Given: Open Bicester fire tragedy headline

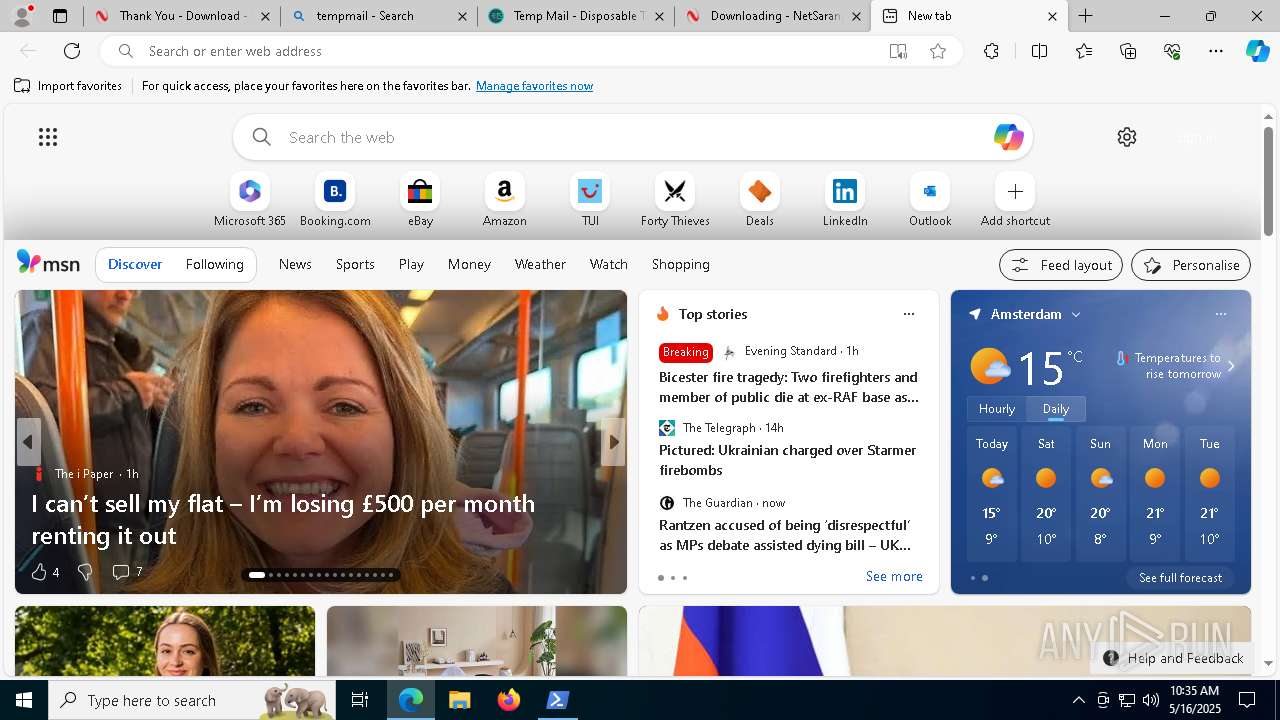Looking at the screenshot, I should tap(788, 387).
